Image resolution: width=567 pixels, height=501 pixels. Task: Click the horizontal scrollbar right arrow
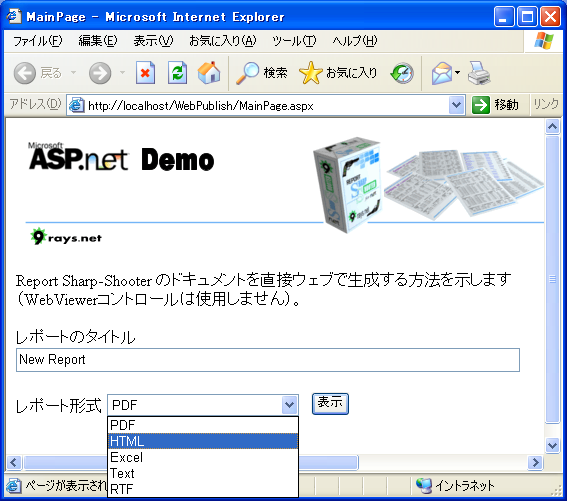click(535, 462)
